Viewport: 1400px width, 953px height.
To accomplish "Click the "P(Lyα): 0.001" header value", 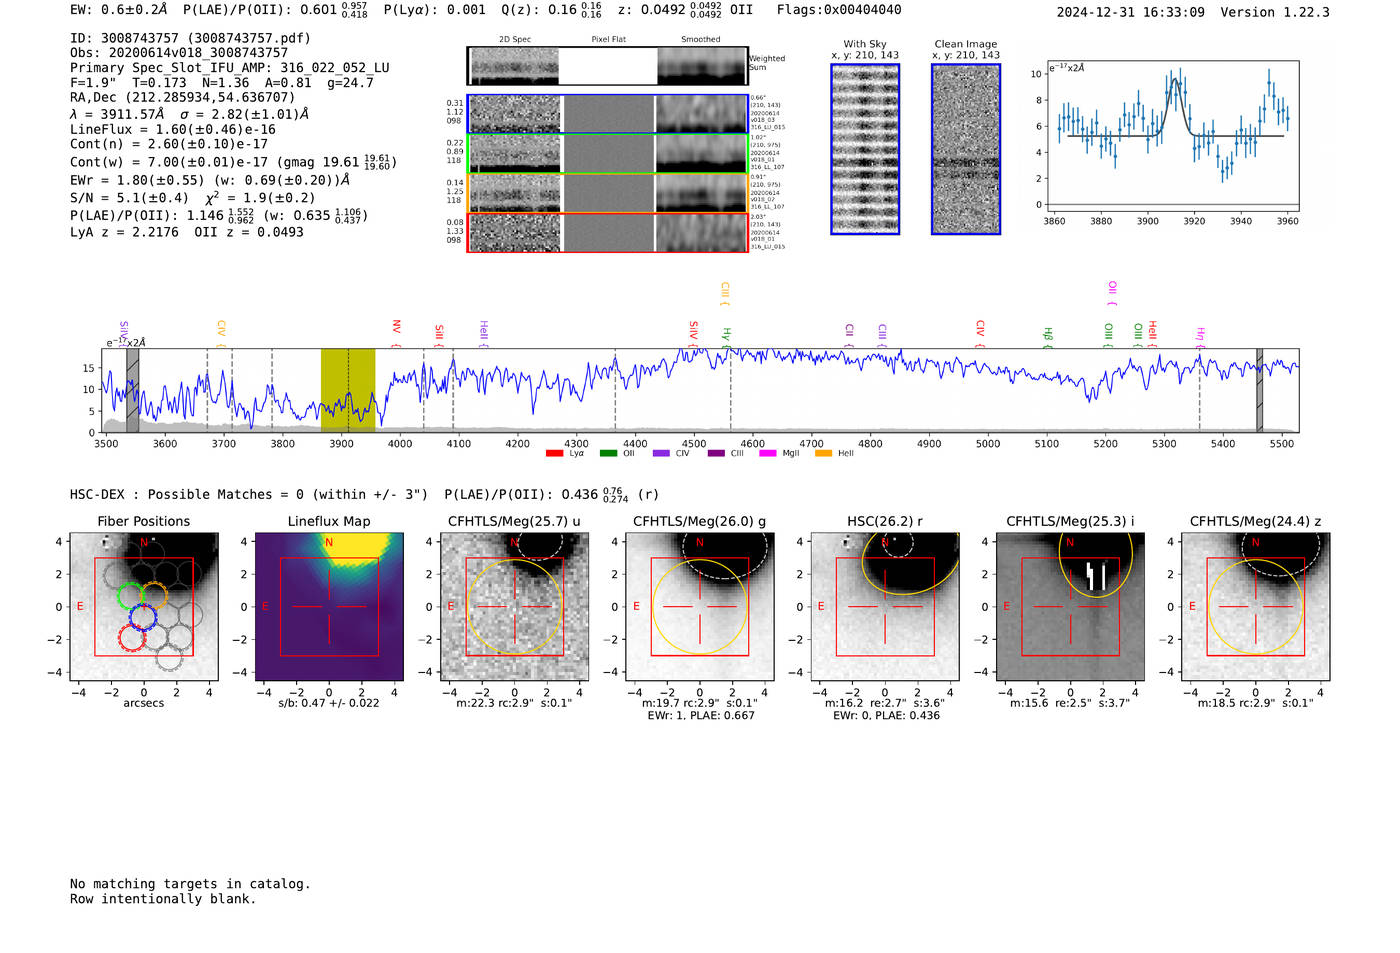I will 435,10.
